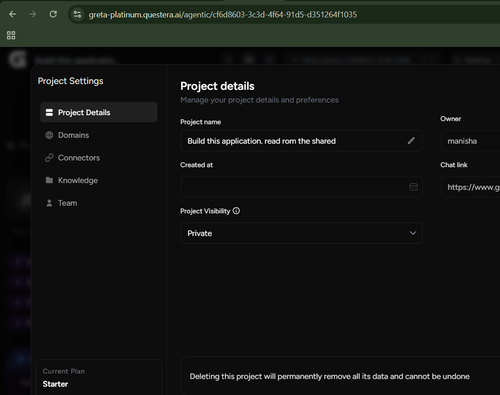Click the 'Project Visibility' label
This screenshot has width=500, height=395.
click(205, 211)
